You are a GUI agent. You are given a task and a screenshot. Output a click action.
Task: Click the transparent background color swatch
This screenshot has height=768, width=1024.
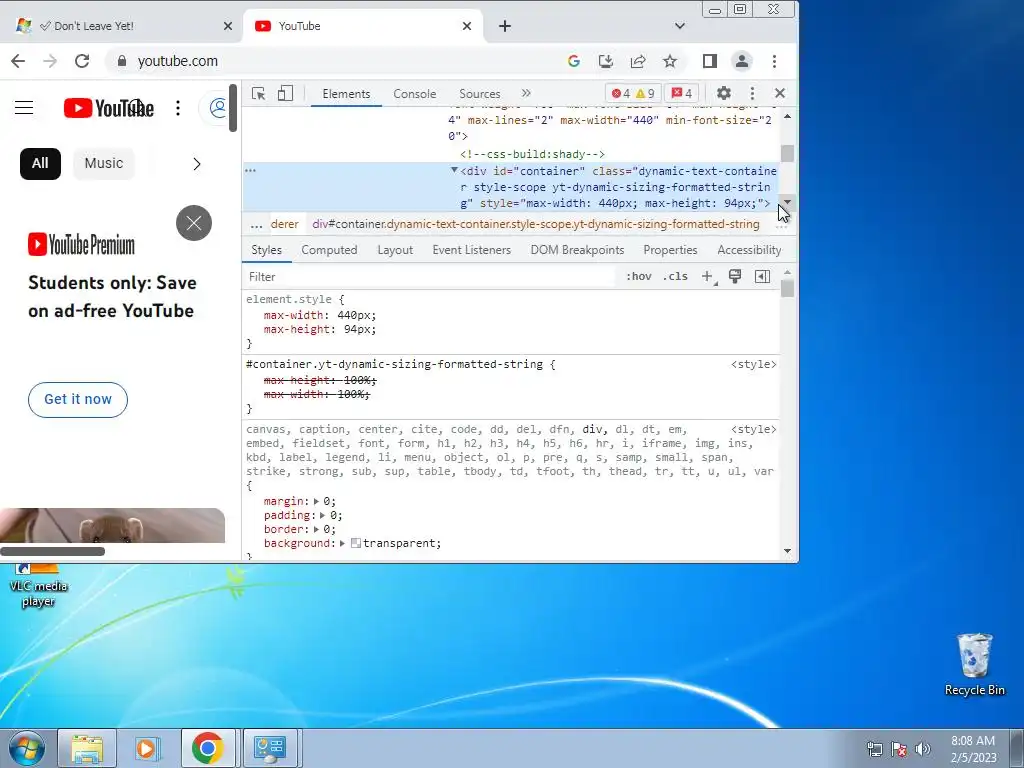pyautogui.click(x=356, y=543)
